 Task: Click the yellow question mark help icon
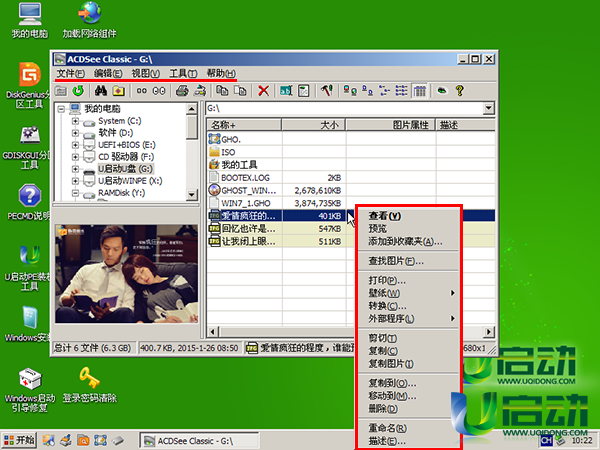(460, 91)
